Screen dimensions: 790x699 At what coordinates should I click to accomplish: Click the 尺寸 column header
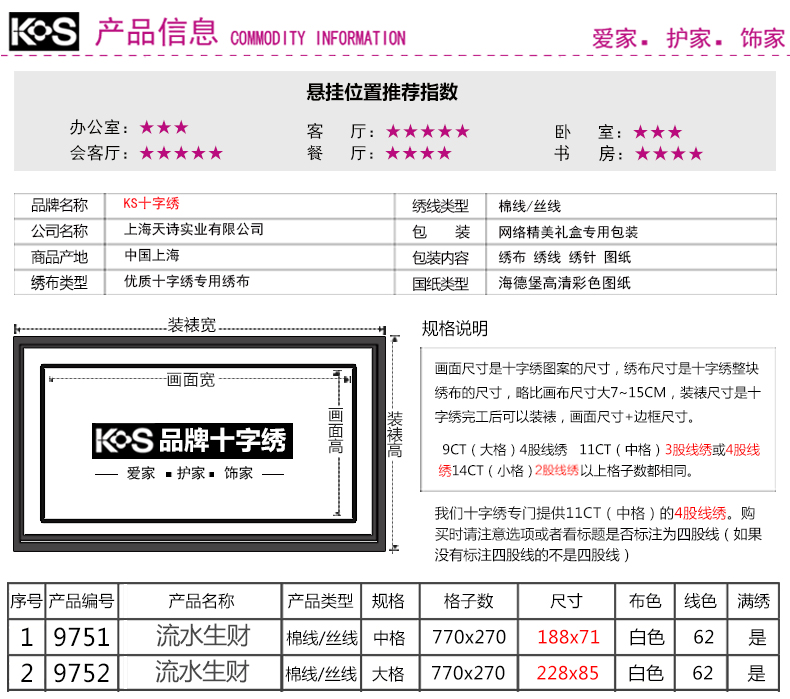[566, 601]
